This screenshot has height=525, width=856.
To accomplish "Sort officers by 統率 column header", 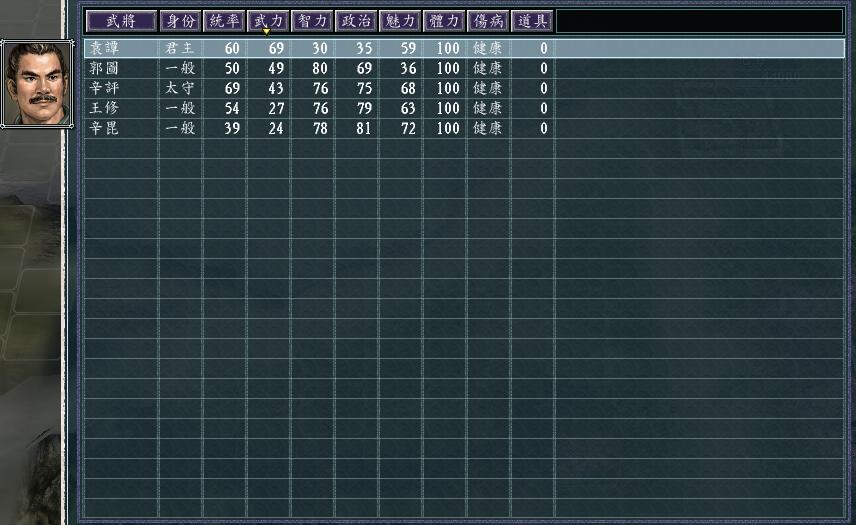I will click(224, 21).
